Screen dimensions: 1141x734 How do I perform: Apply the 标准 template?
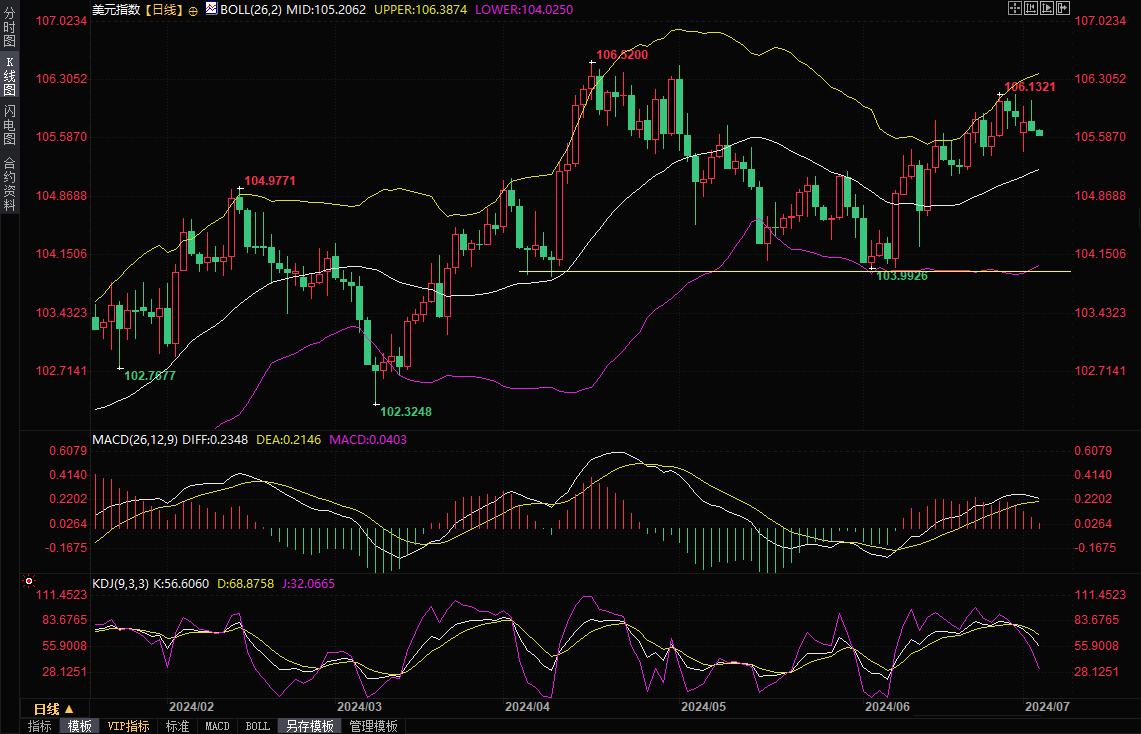coord(177,726)
